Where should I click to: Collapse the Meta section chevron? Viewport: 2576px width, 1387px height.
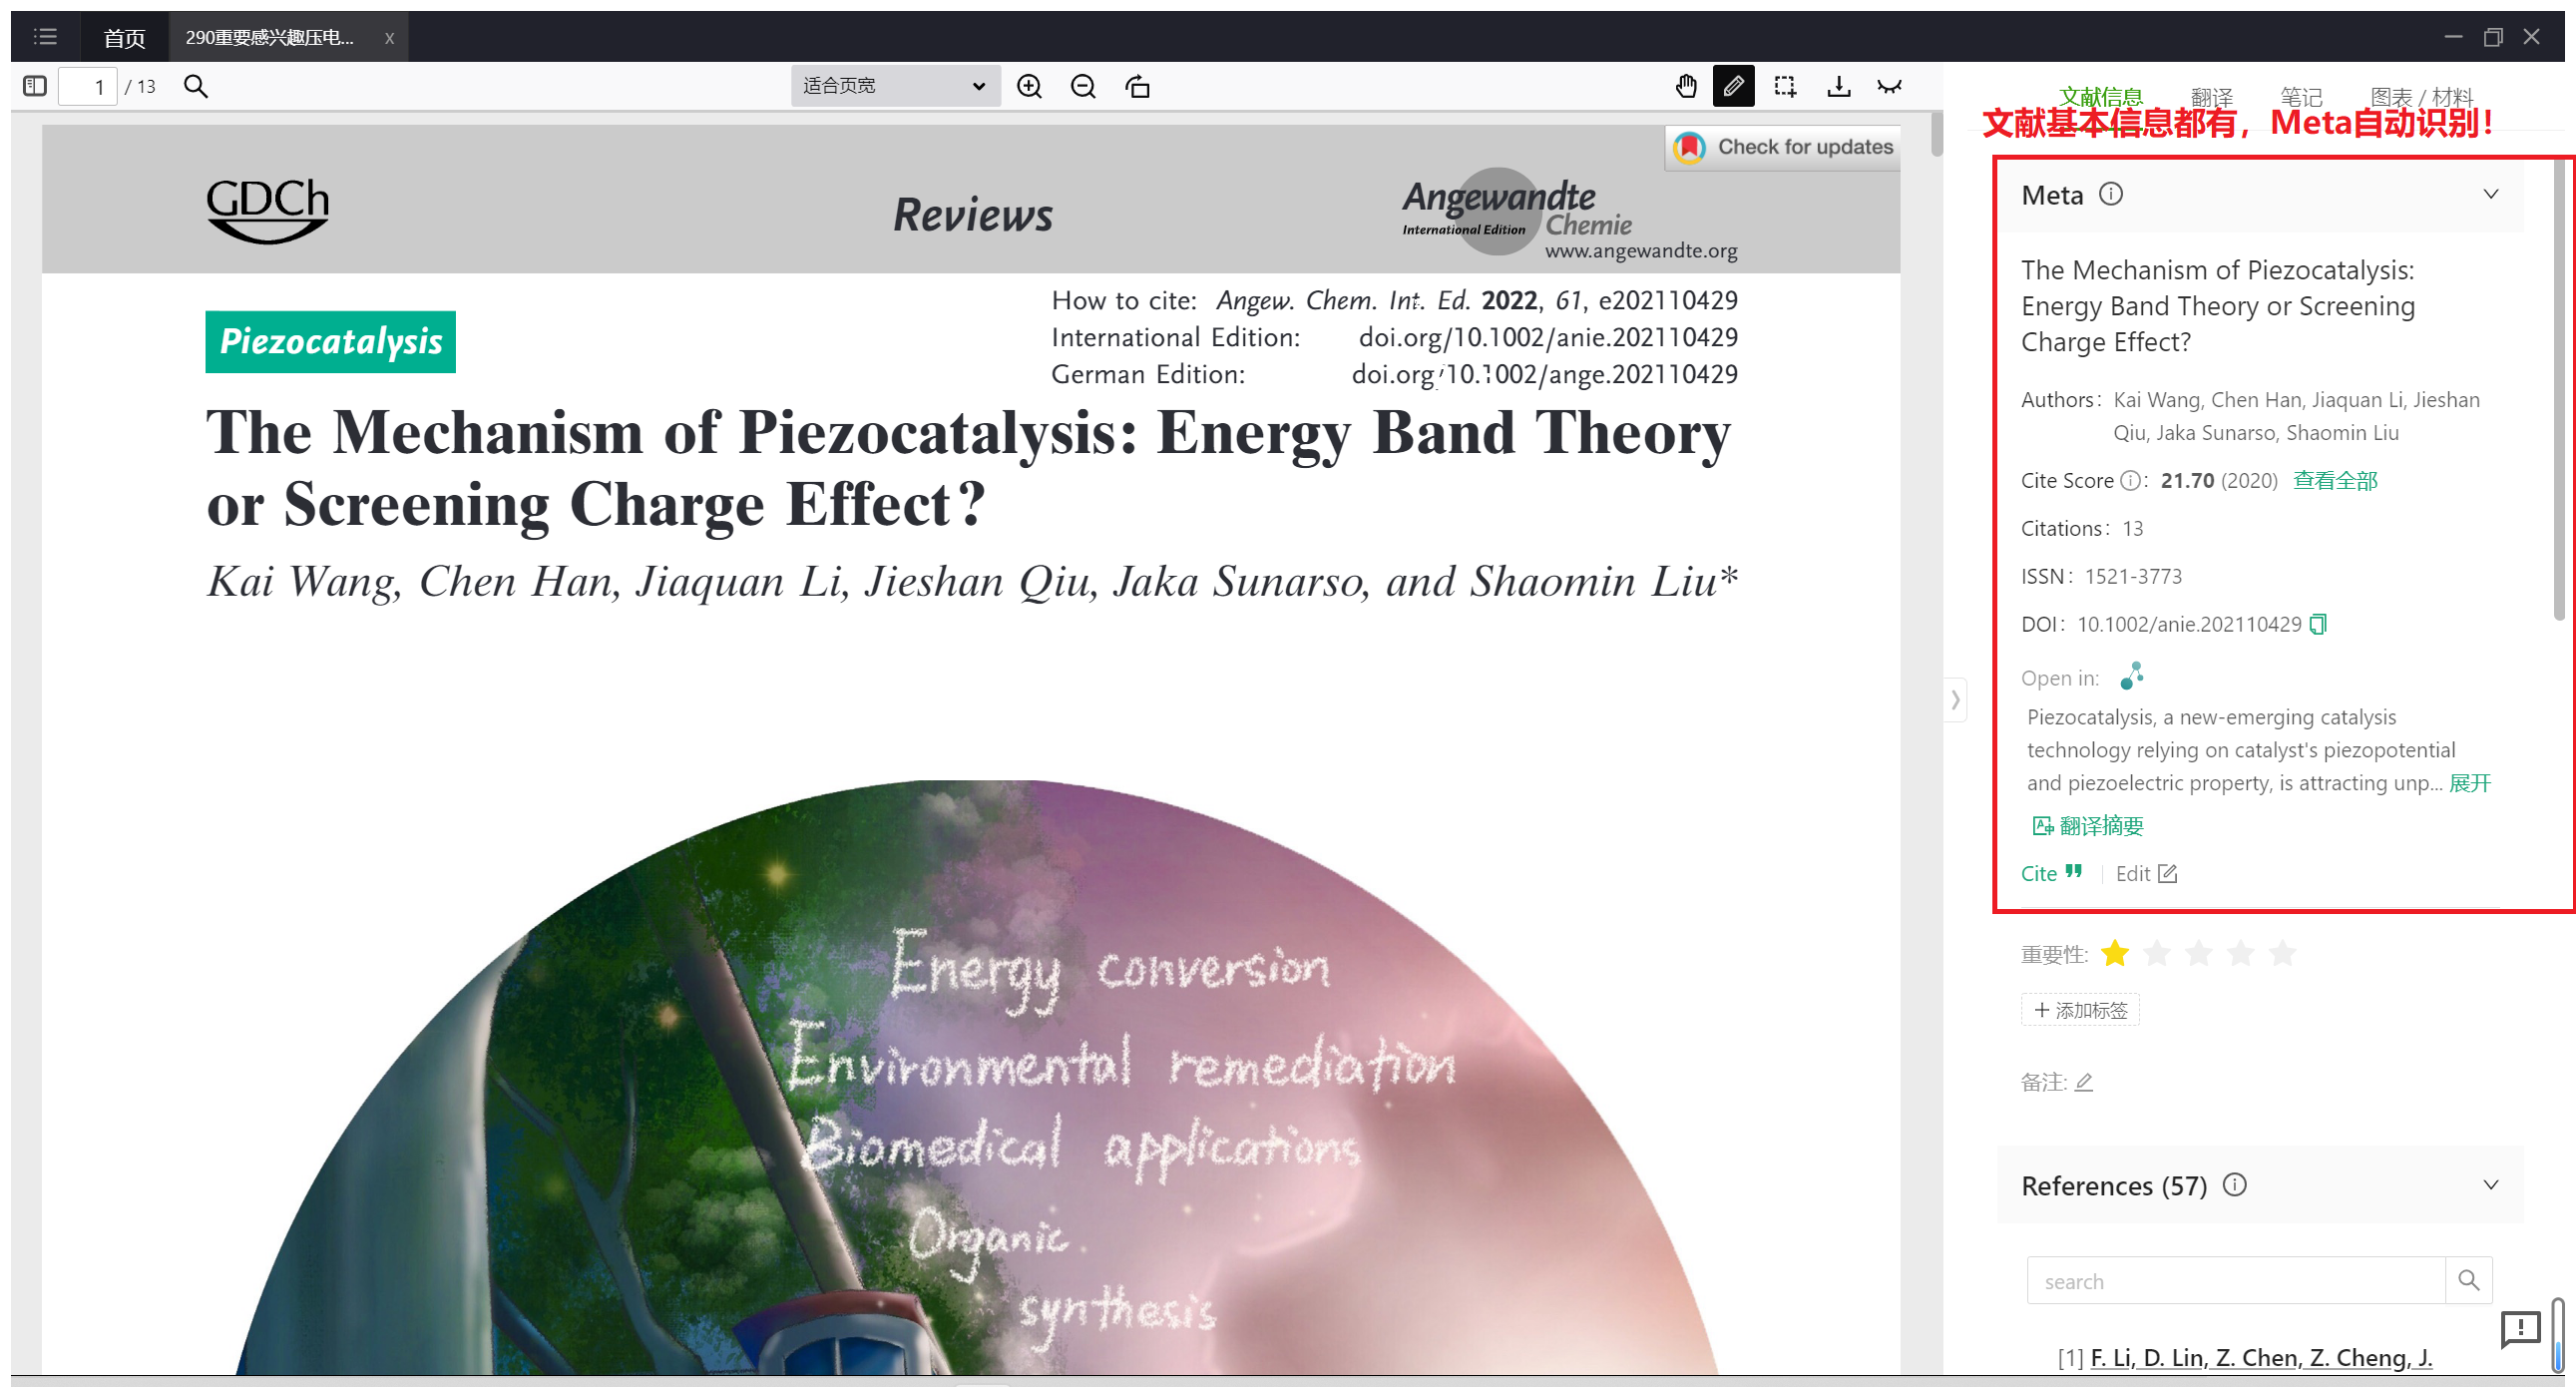[2490, 194]
